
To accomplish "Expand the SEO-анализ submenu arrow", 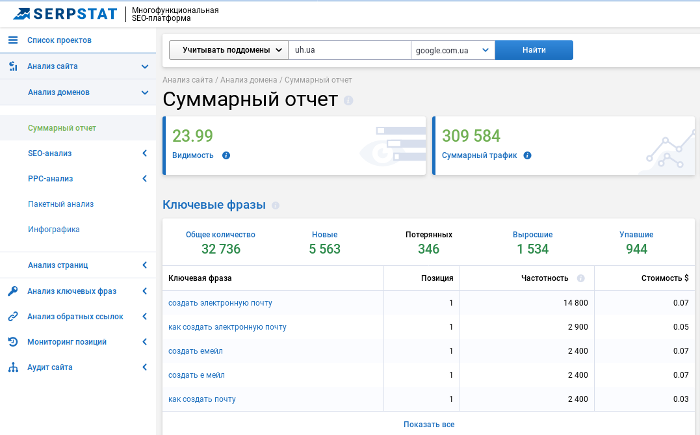I will pos(145,153).
